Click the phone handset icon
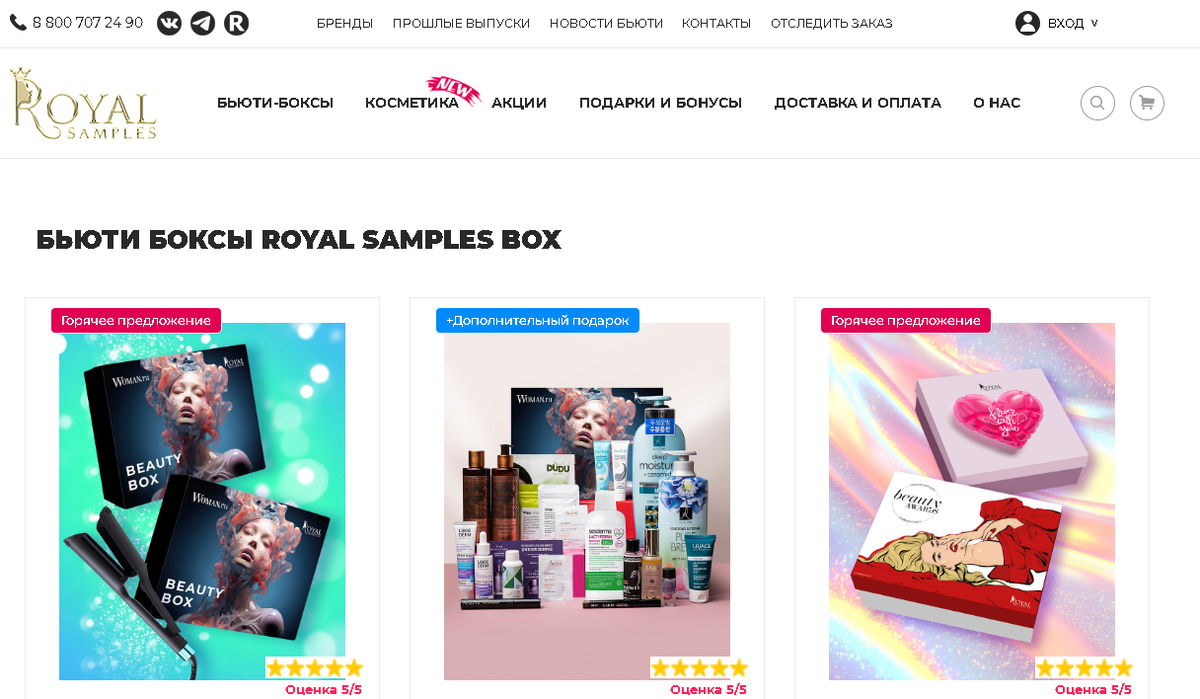1200x699 pixels. 17,22
